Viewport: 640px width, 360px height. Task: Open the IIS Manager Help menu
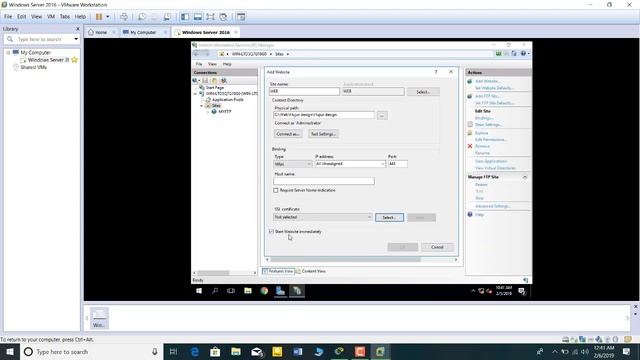227,64
